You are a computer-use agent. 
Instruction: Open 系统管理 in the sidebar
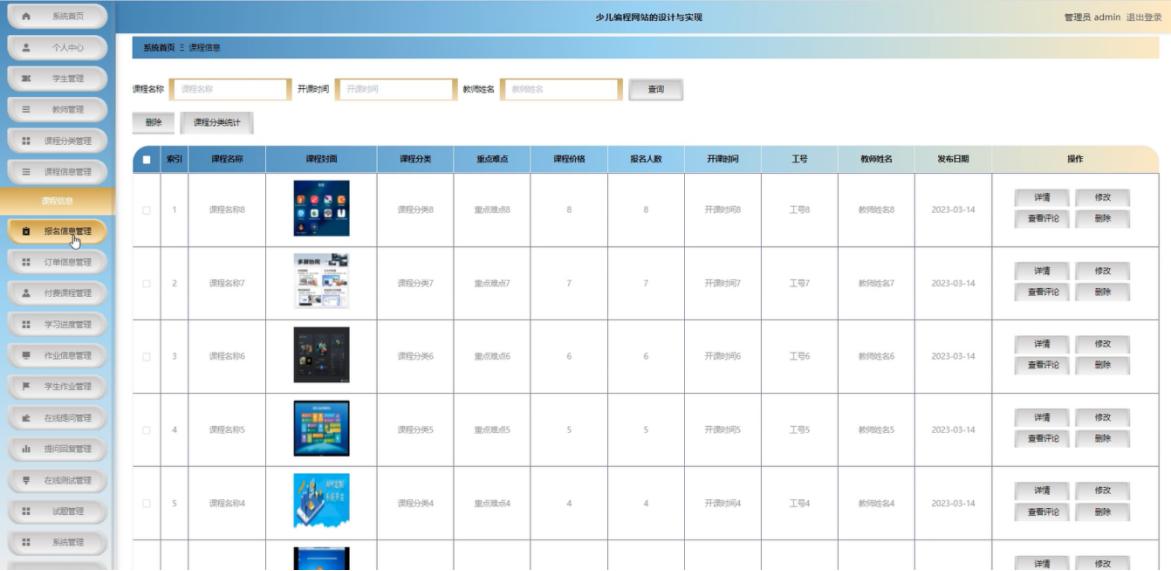(x=58, y=542)
